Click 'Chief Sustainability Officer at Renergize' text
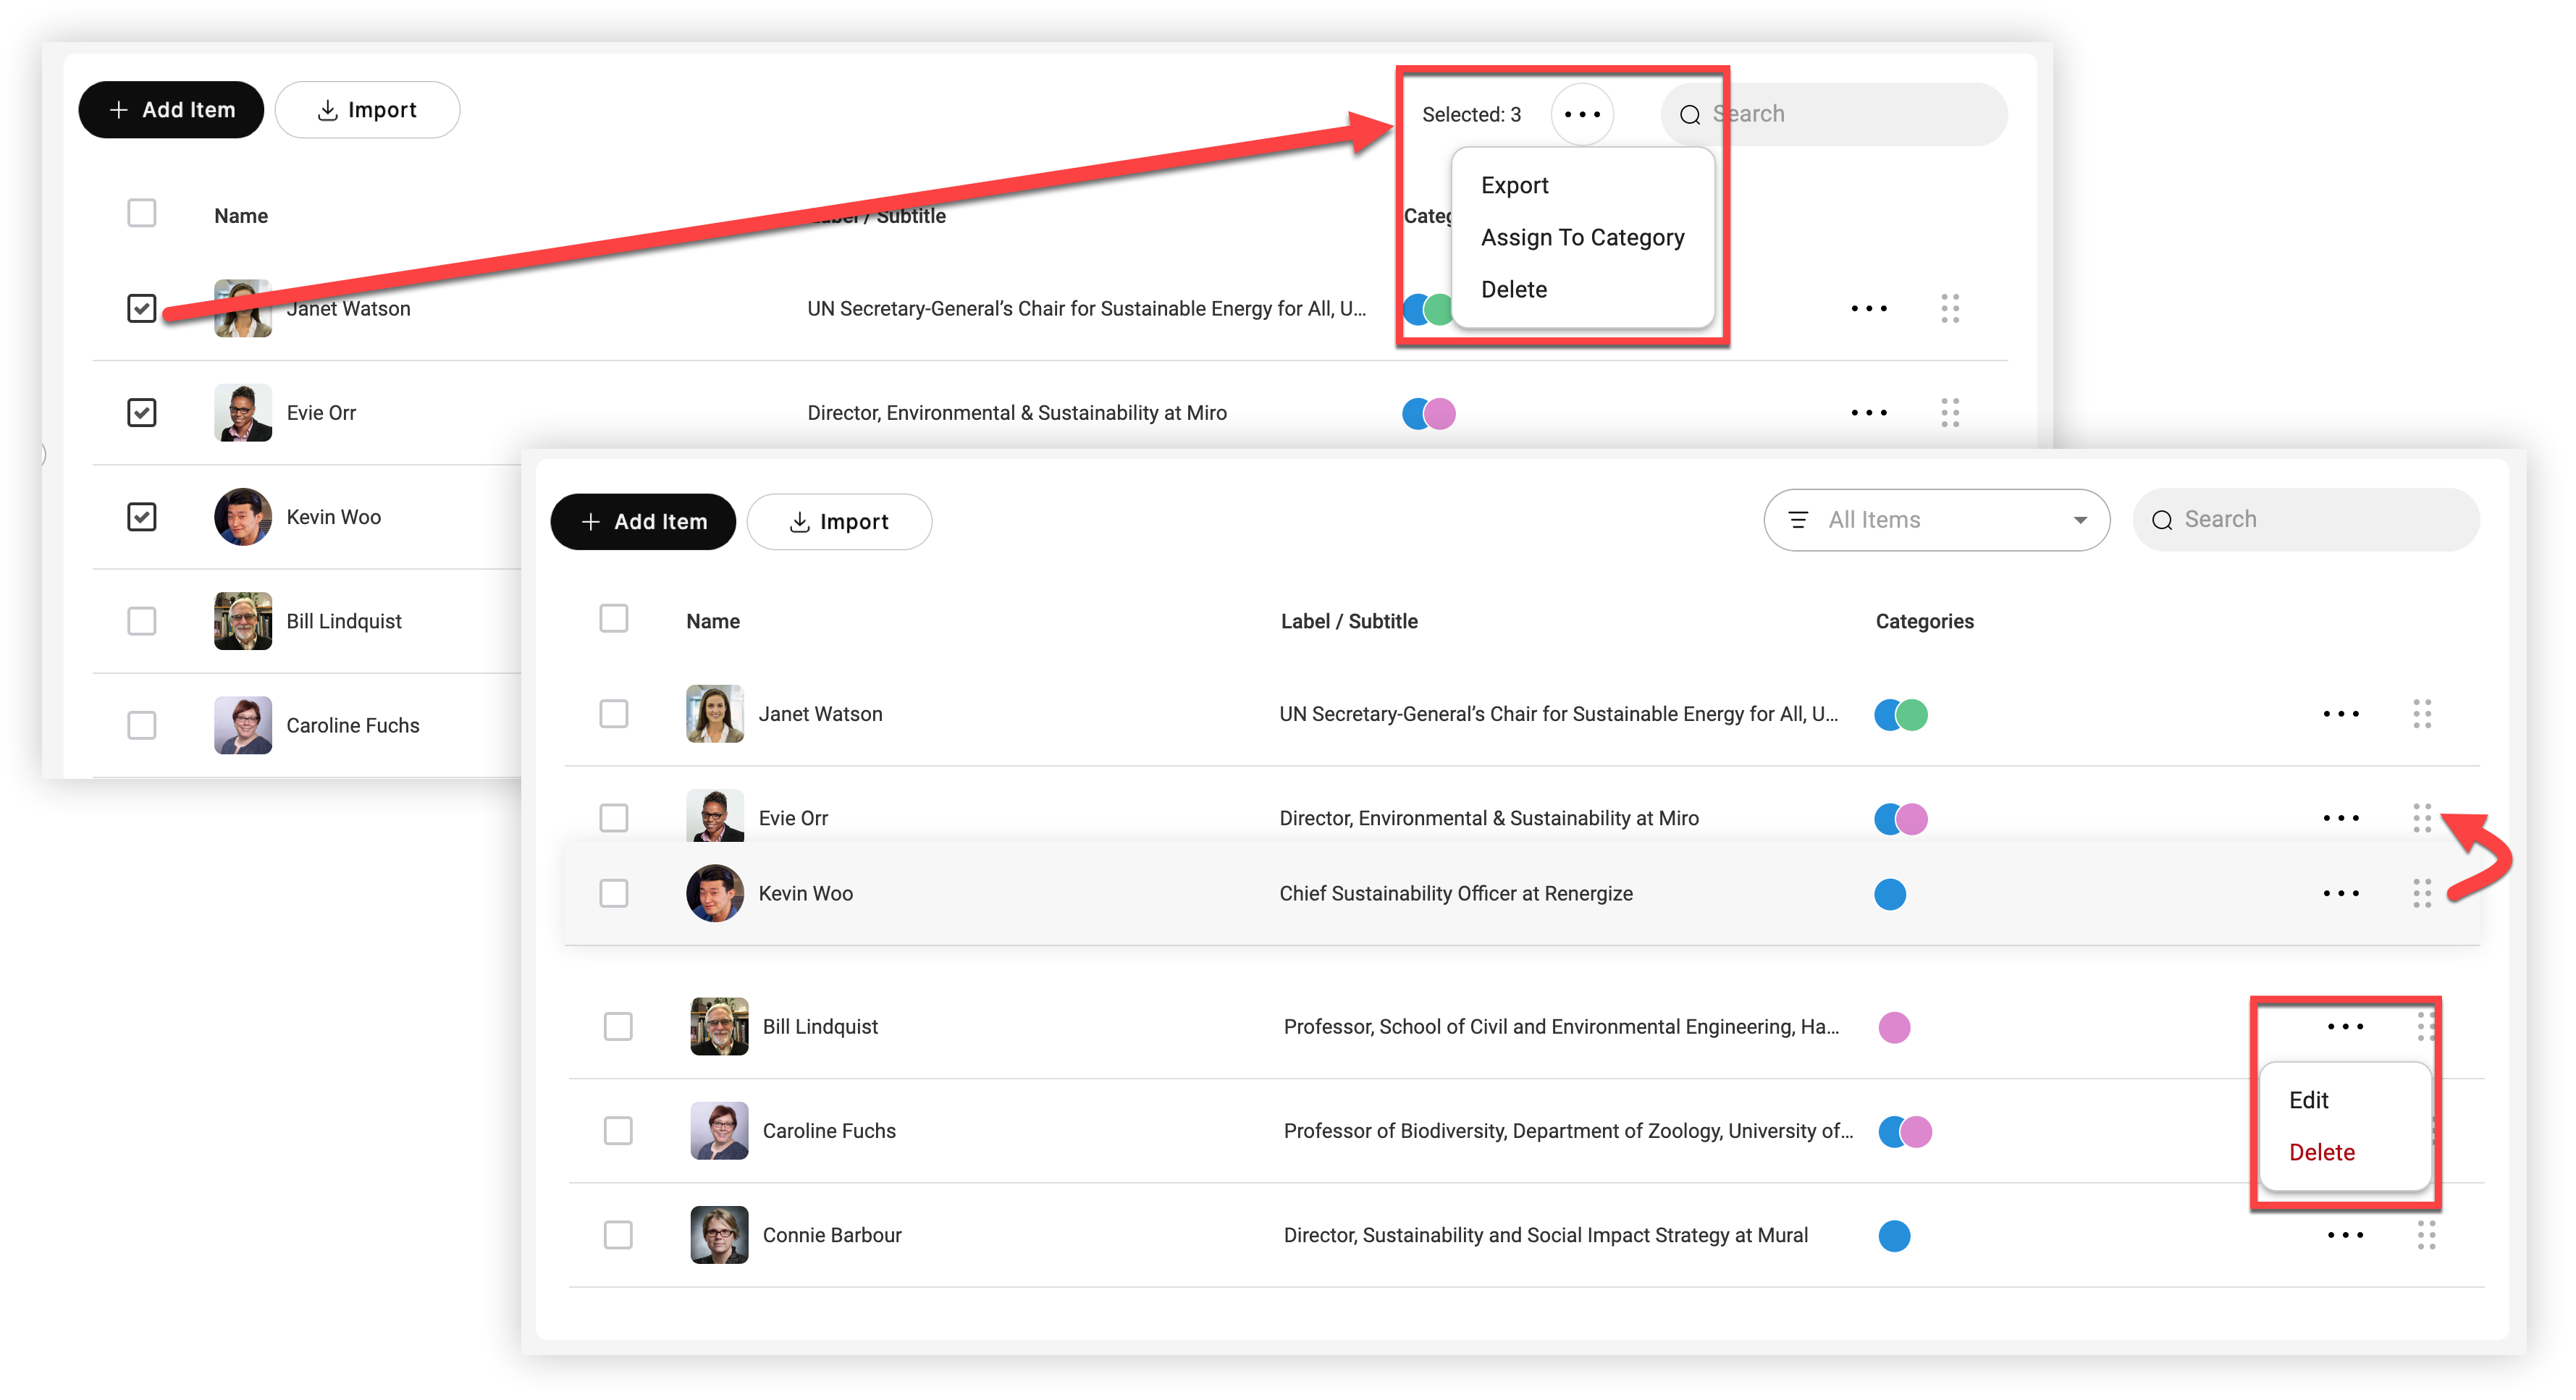This screenshot has width=2576, height=1400. click(x=1456, y=893)
